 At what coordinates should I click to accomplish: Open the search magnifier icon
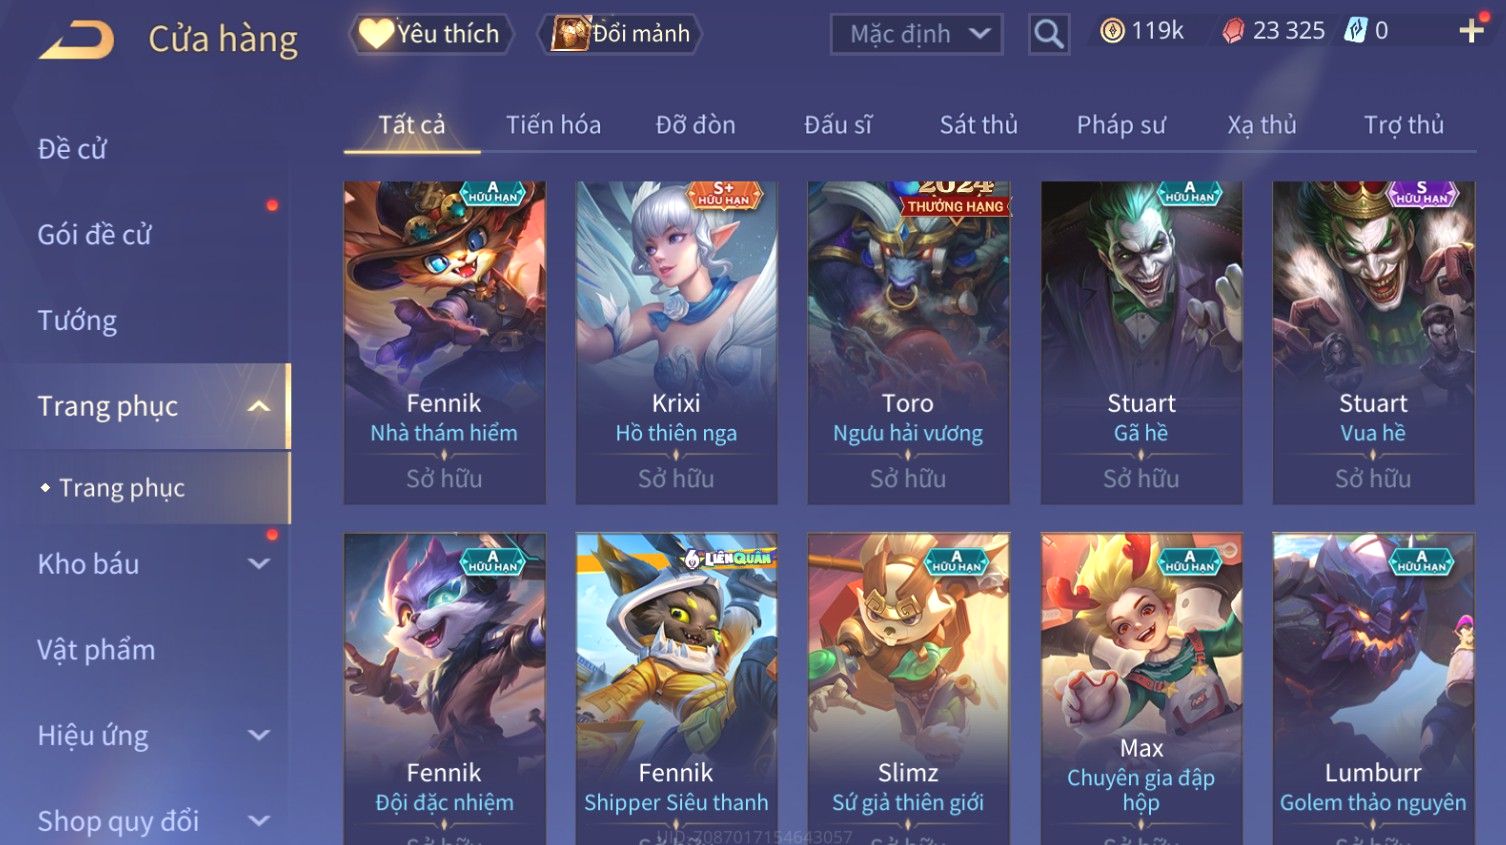tap(1049, 34)
